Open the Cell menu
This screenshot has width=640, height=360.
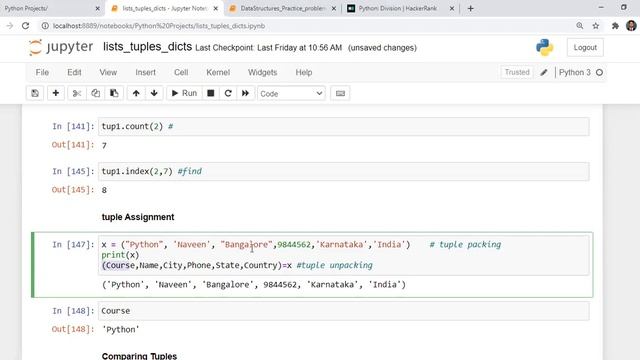pos(181,72)
